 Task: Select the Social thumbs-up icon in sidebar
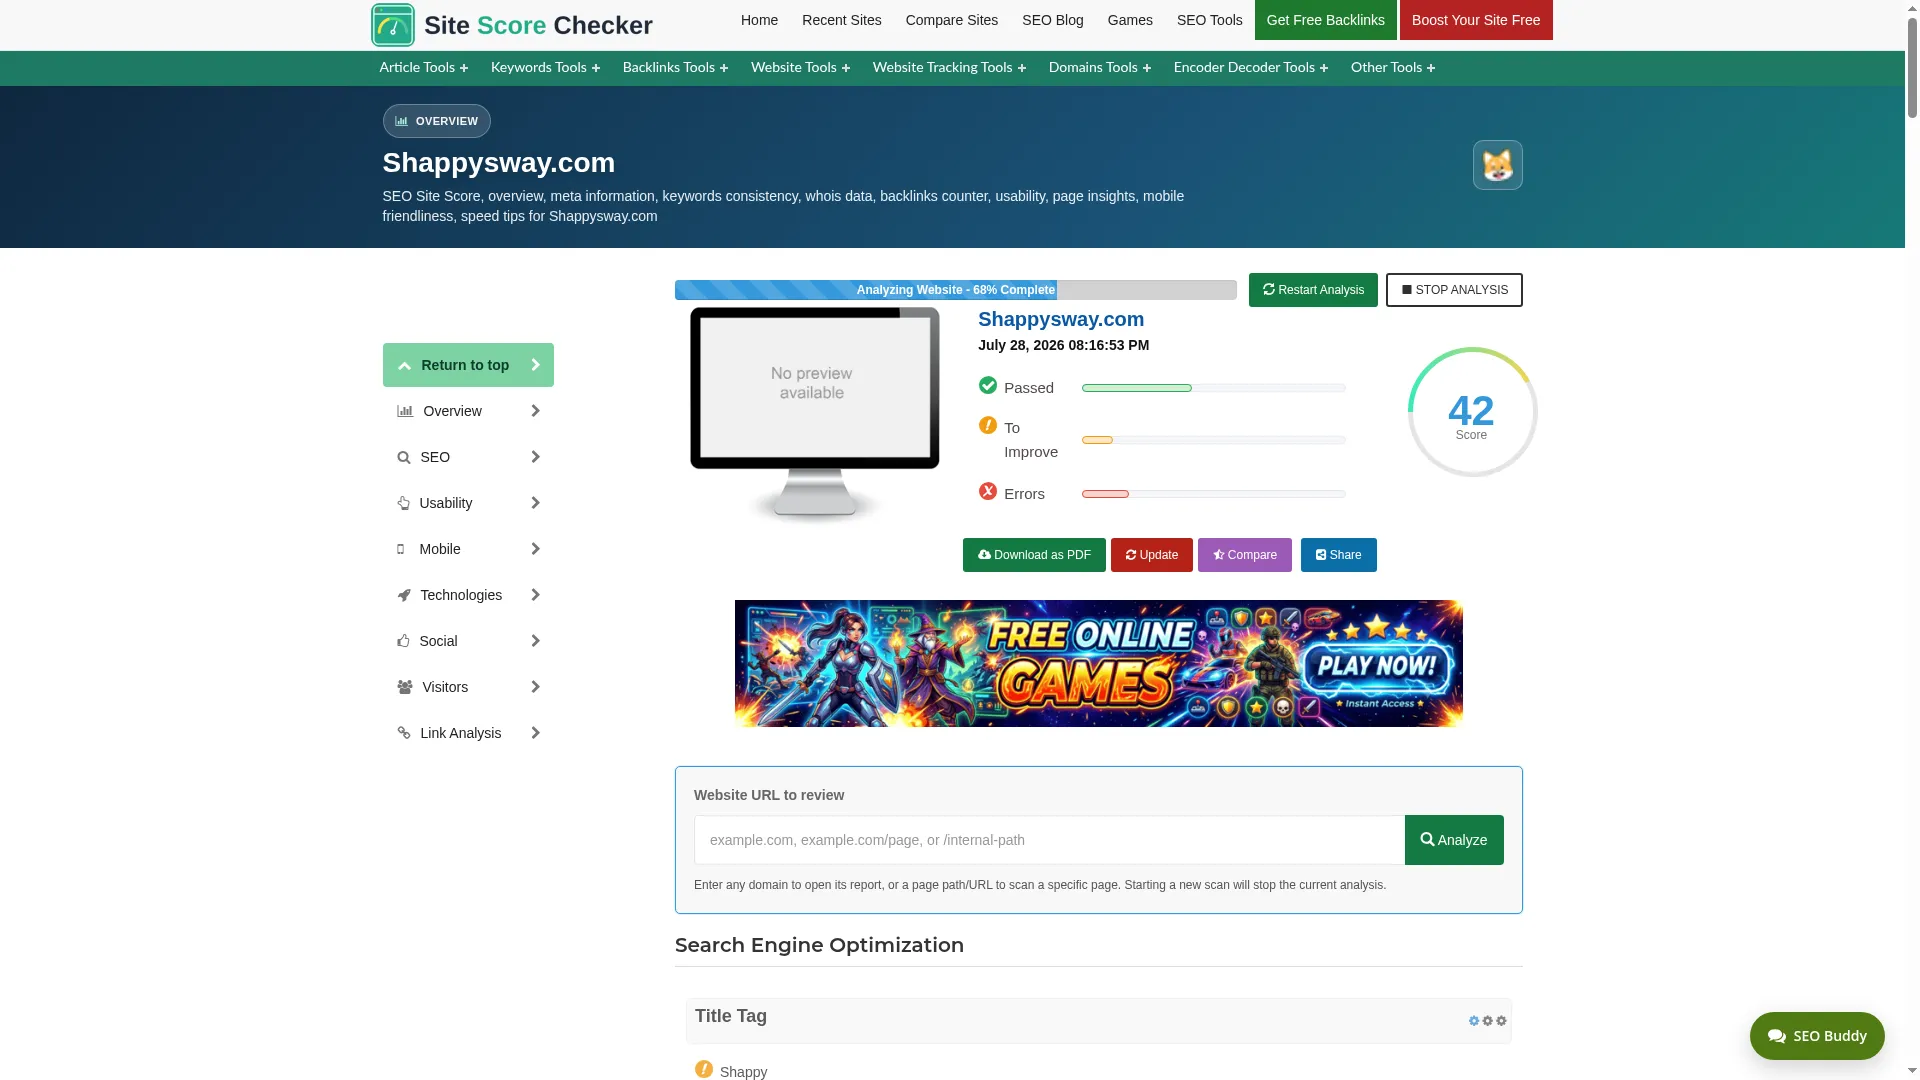click(403, 641)
